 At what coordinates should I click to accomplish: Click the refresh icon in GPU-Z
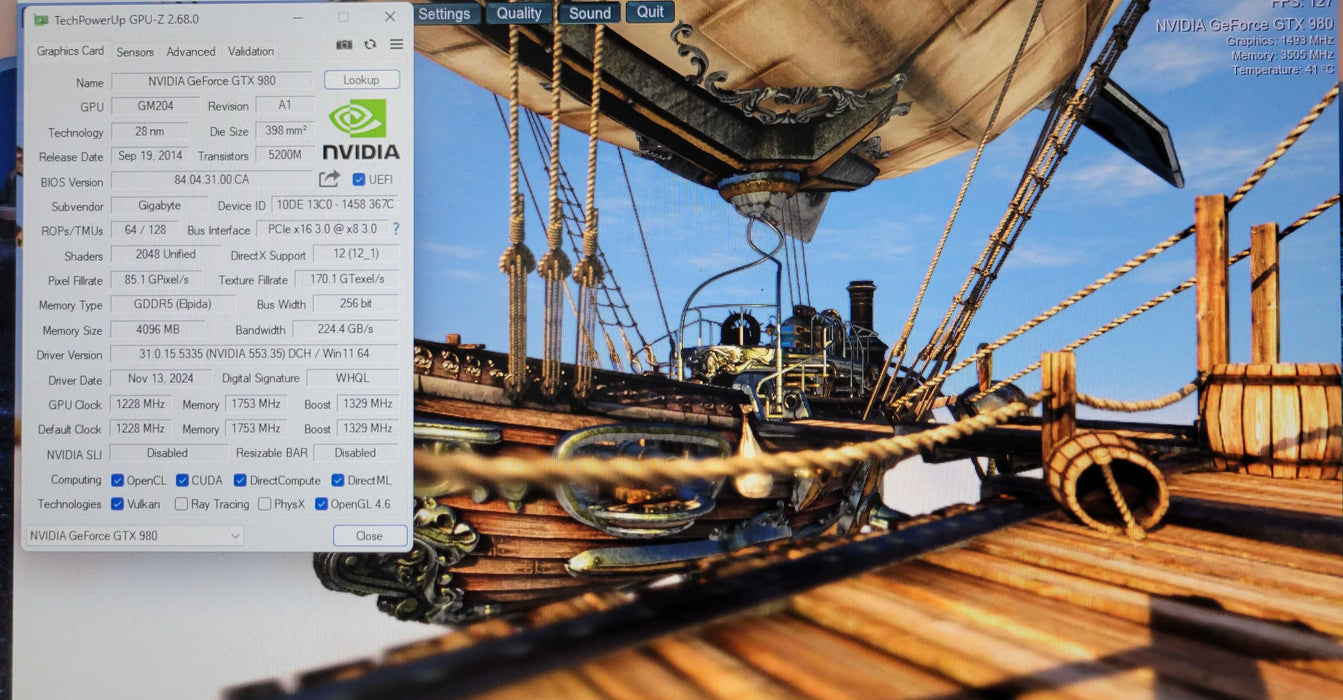(370, 45)
